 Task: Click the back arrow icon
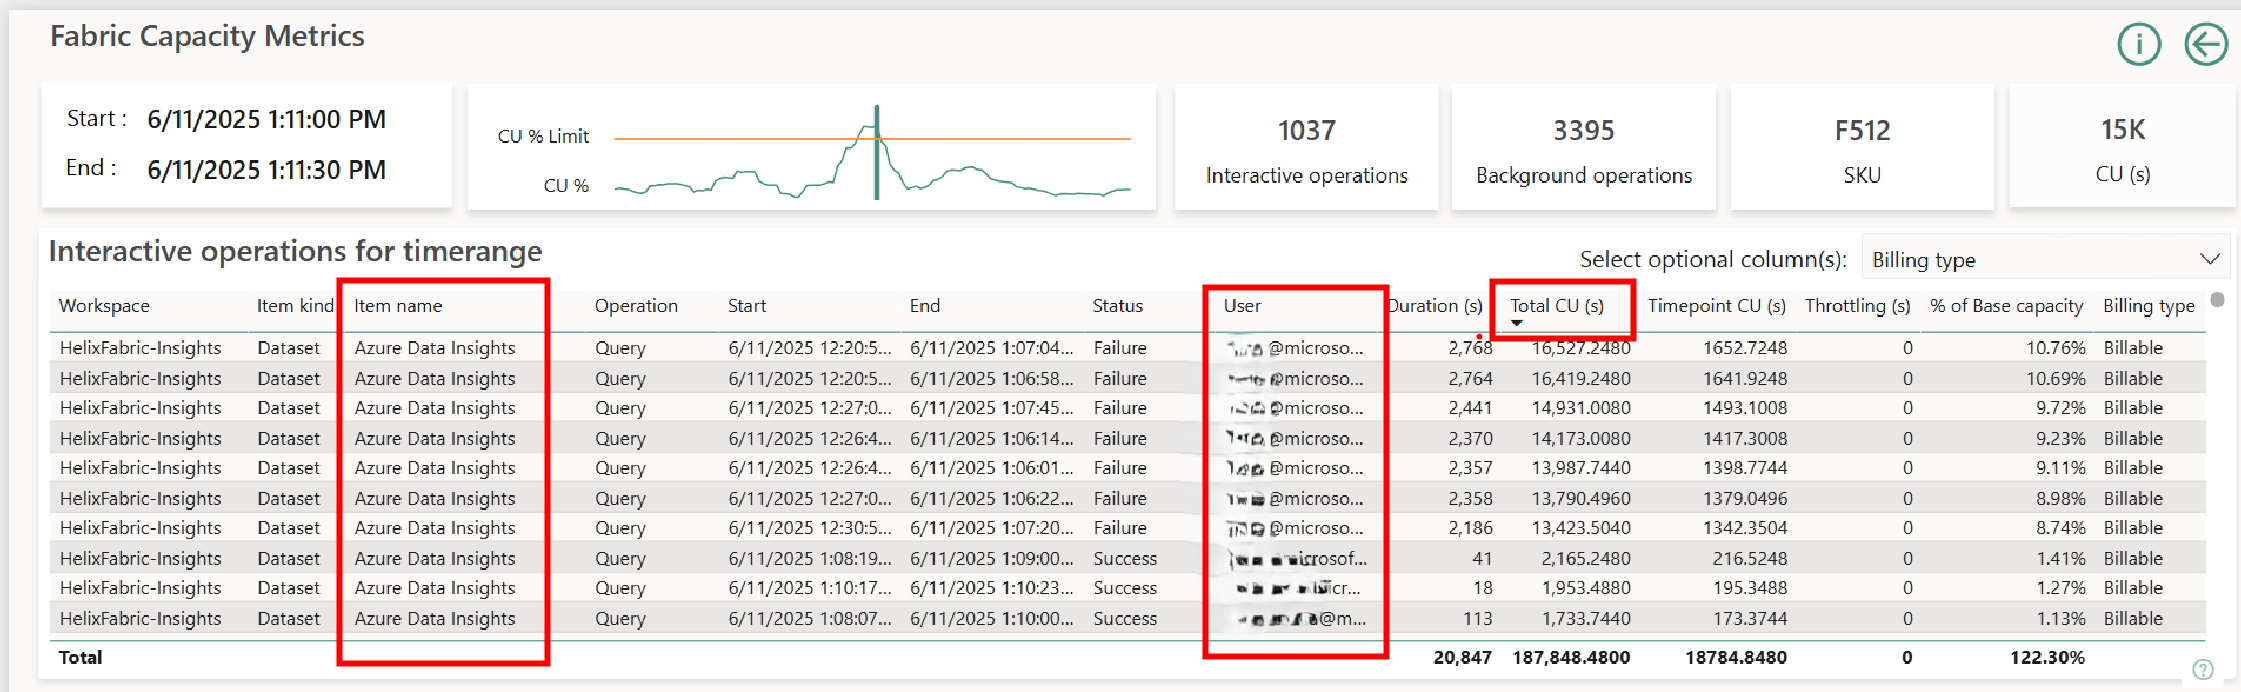point(2205,44)
